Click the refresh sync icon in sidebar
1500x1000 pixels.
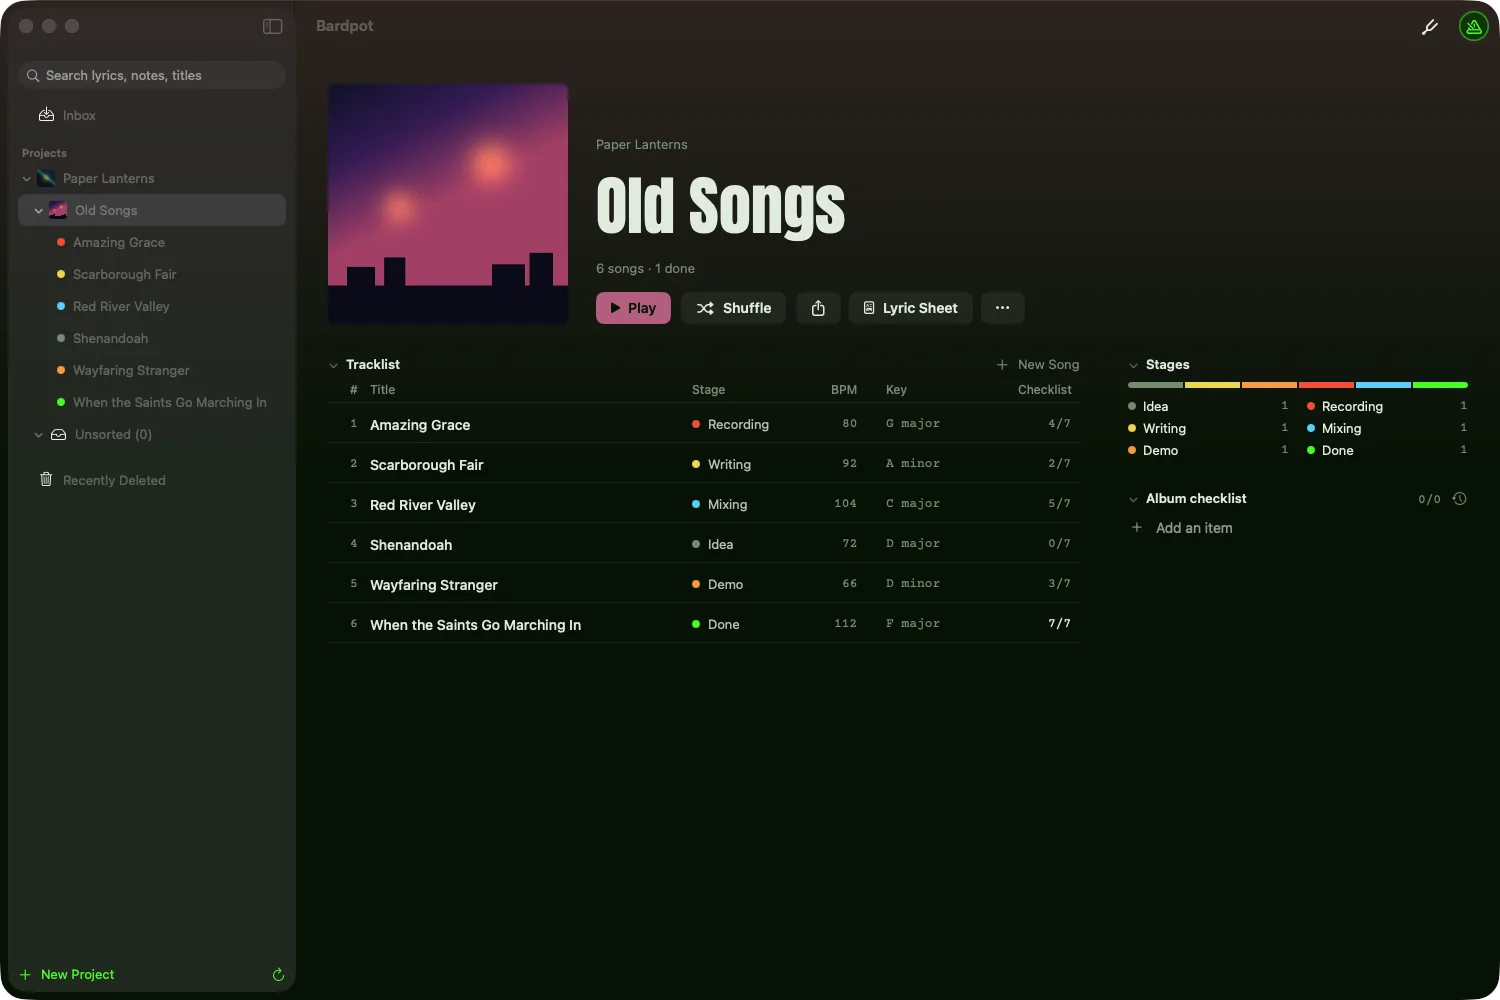click(278, 974)
